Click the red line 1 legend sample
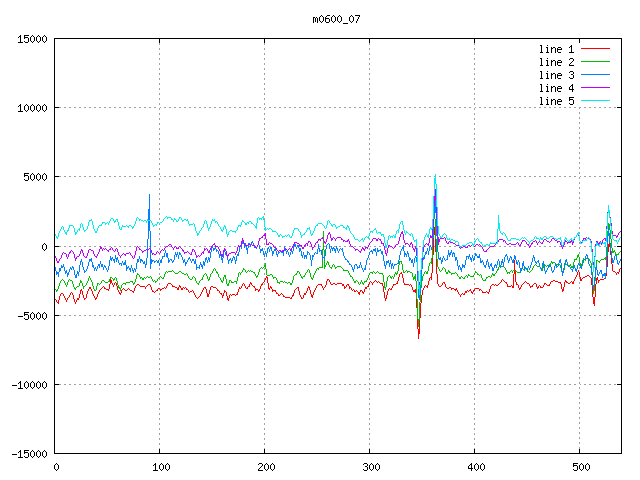Screen dimensions: 640x480 [595, 49]
